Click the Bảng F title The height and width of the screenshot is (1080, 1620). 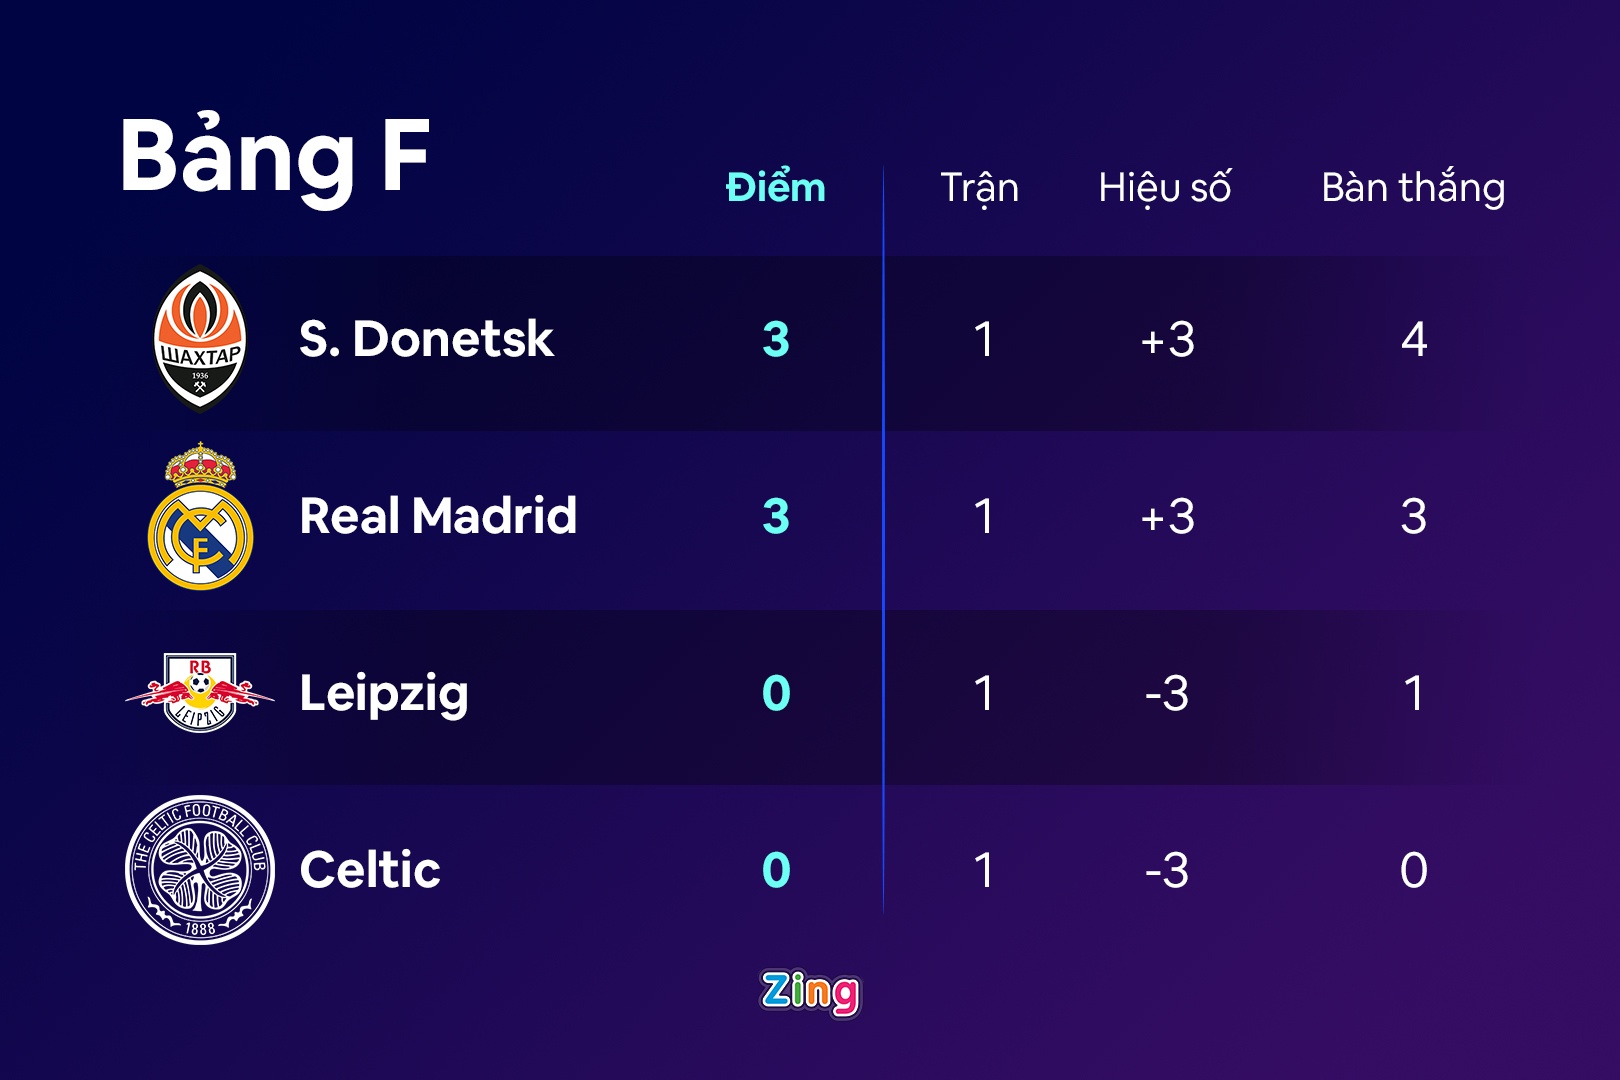(x=275, y=157)
